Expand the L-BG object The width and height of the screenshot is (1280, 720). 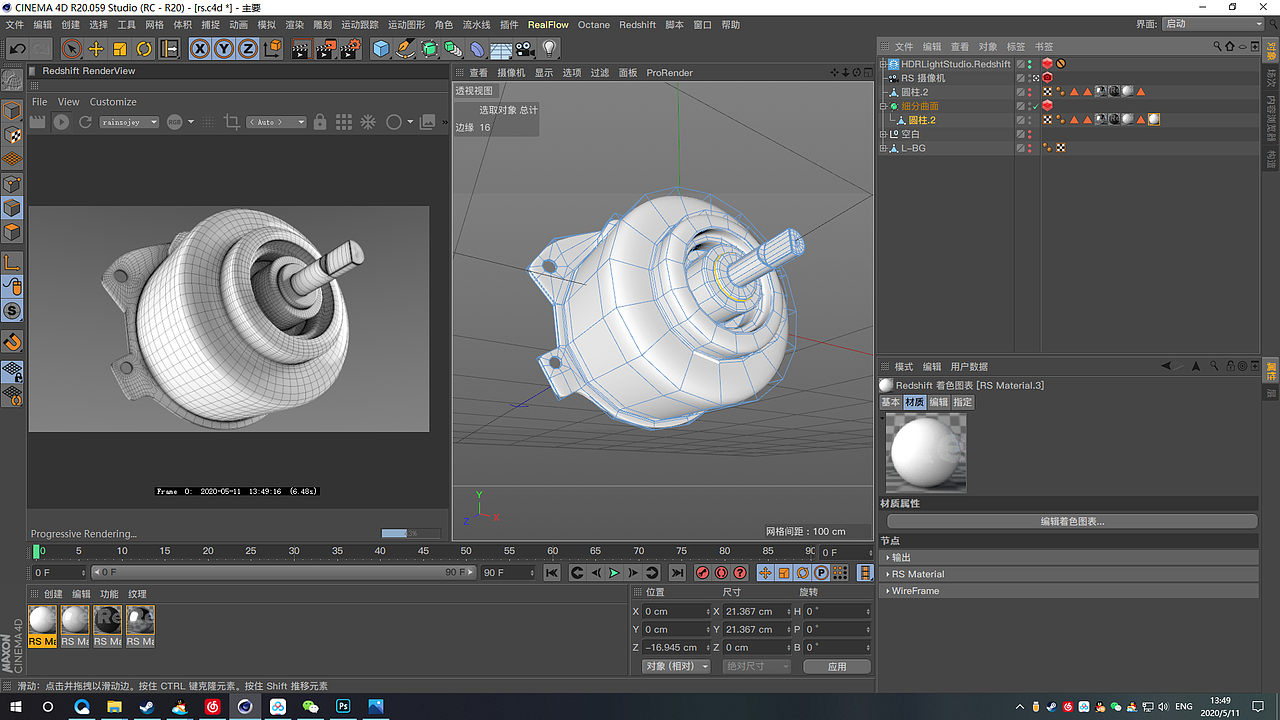click(883, 148)
